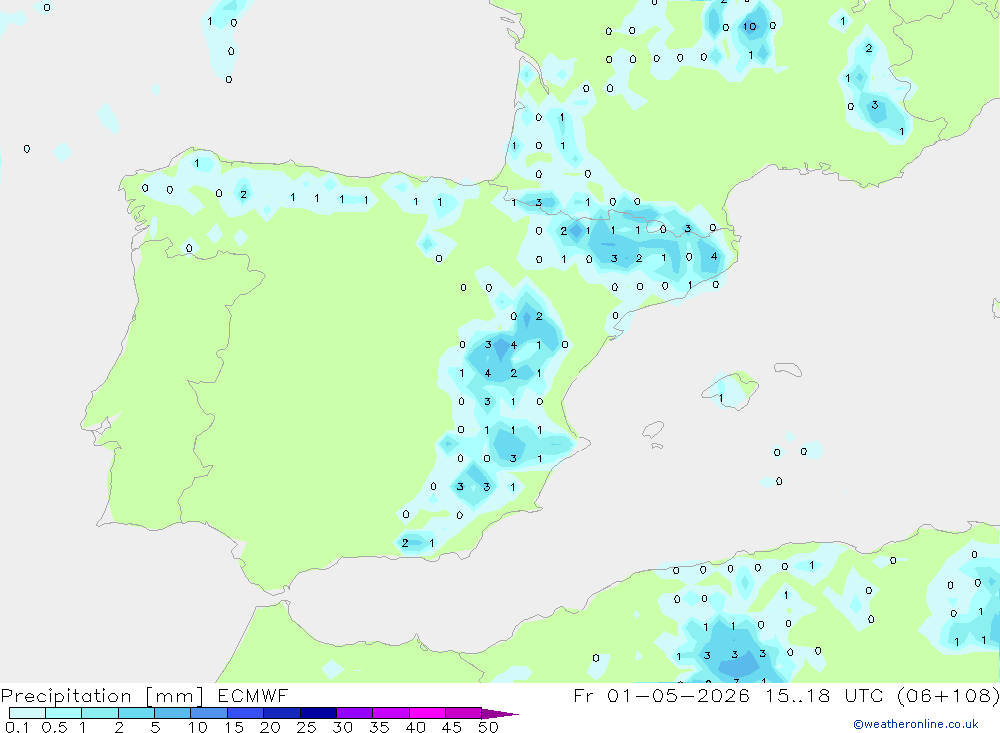Click the 10–15 mm blue legend swatch
The image size is (1000, 733).
[209, 713]
